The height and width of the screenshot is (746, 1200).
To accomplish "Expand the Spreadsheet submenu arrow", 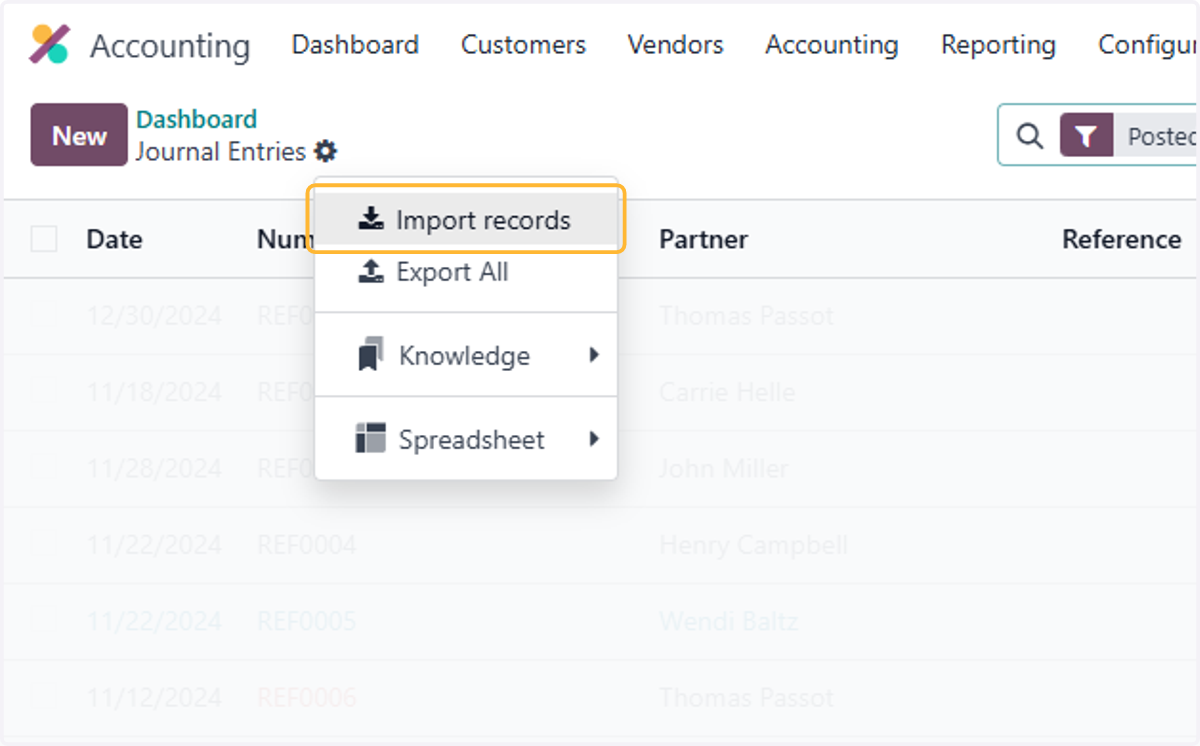I will coord(594,439).
